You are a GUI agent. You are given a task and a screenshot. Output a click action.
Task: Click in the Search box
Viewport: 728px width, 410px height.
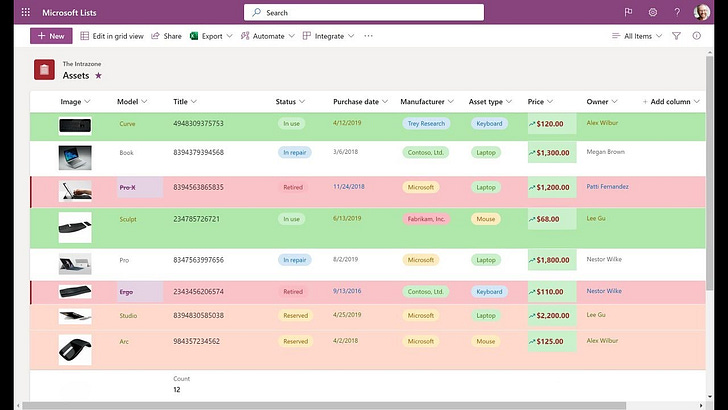point(364,13)
